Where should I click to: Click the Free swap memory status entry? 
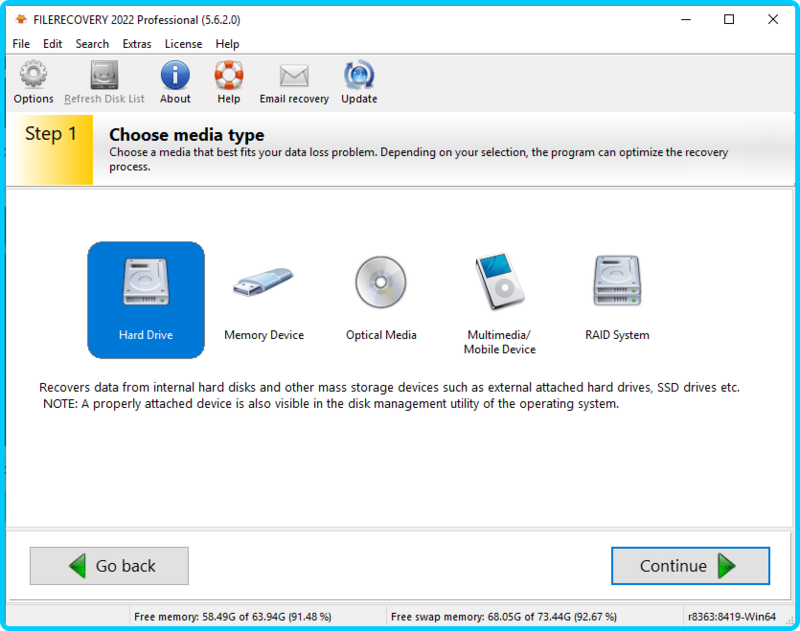pyautogui.click(x=504, y=617)
